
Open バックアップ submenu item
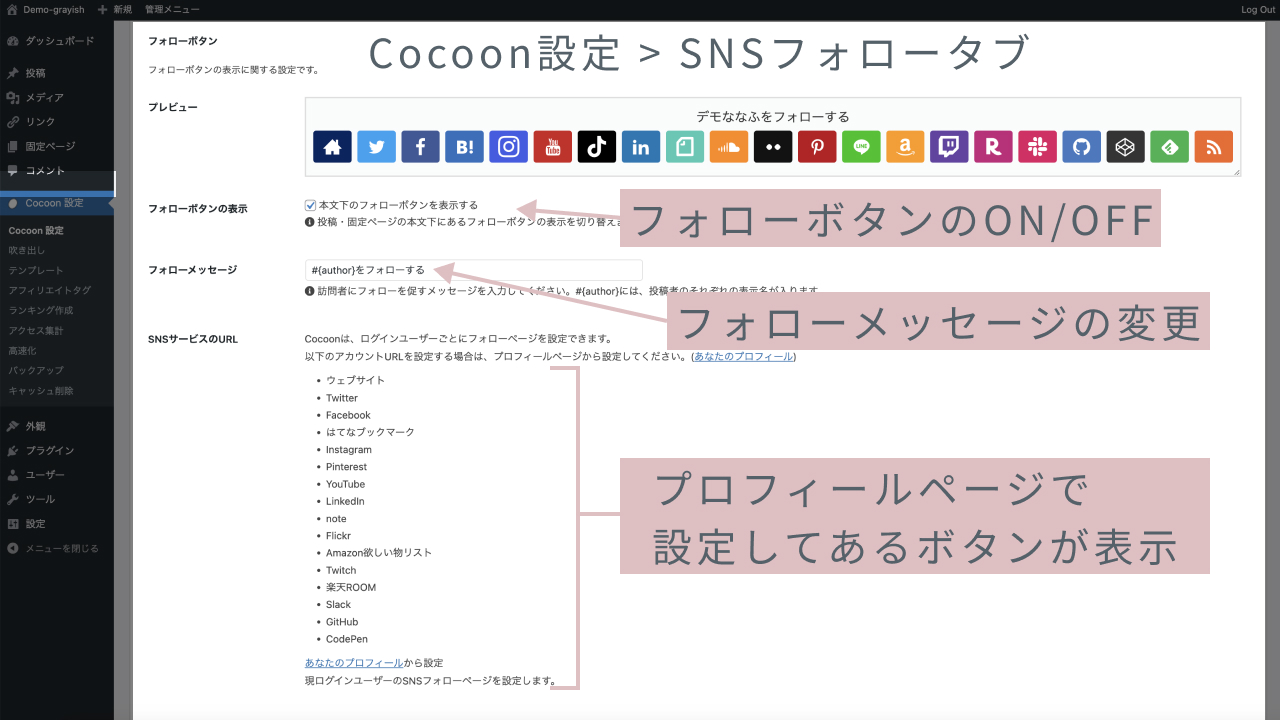click(36, 371)
